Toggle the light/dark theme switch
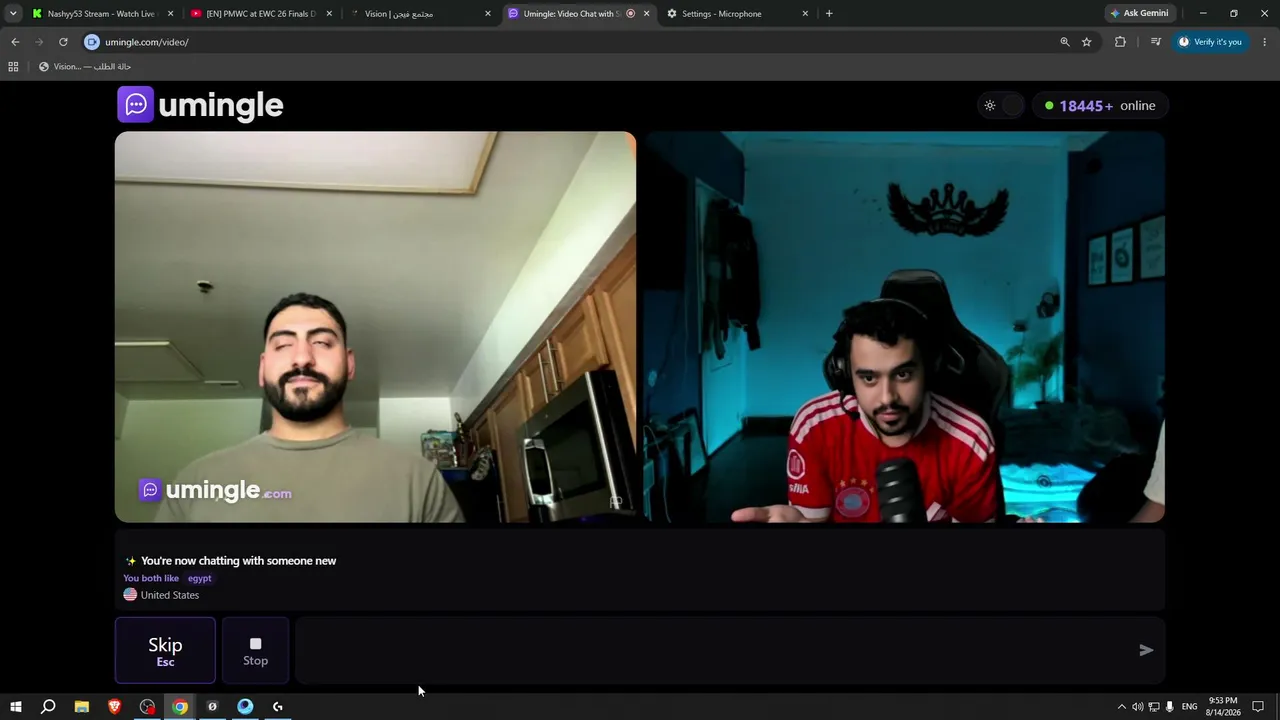Viewport: 1280px width, 720px height. [x=1001, y=106]
